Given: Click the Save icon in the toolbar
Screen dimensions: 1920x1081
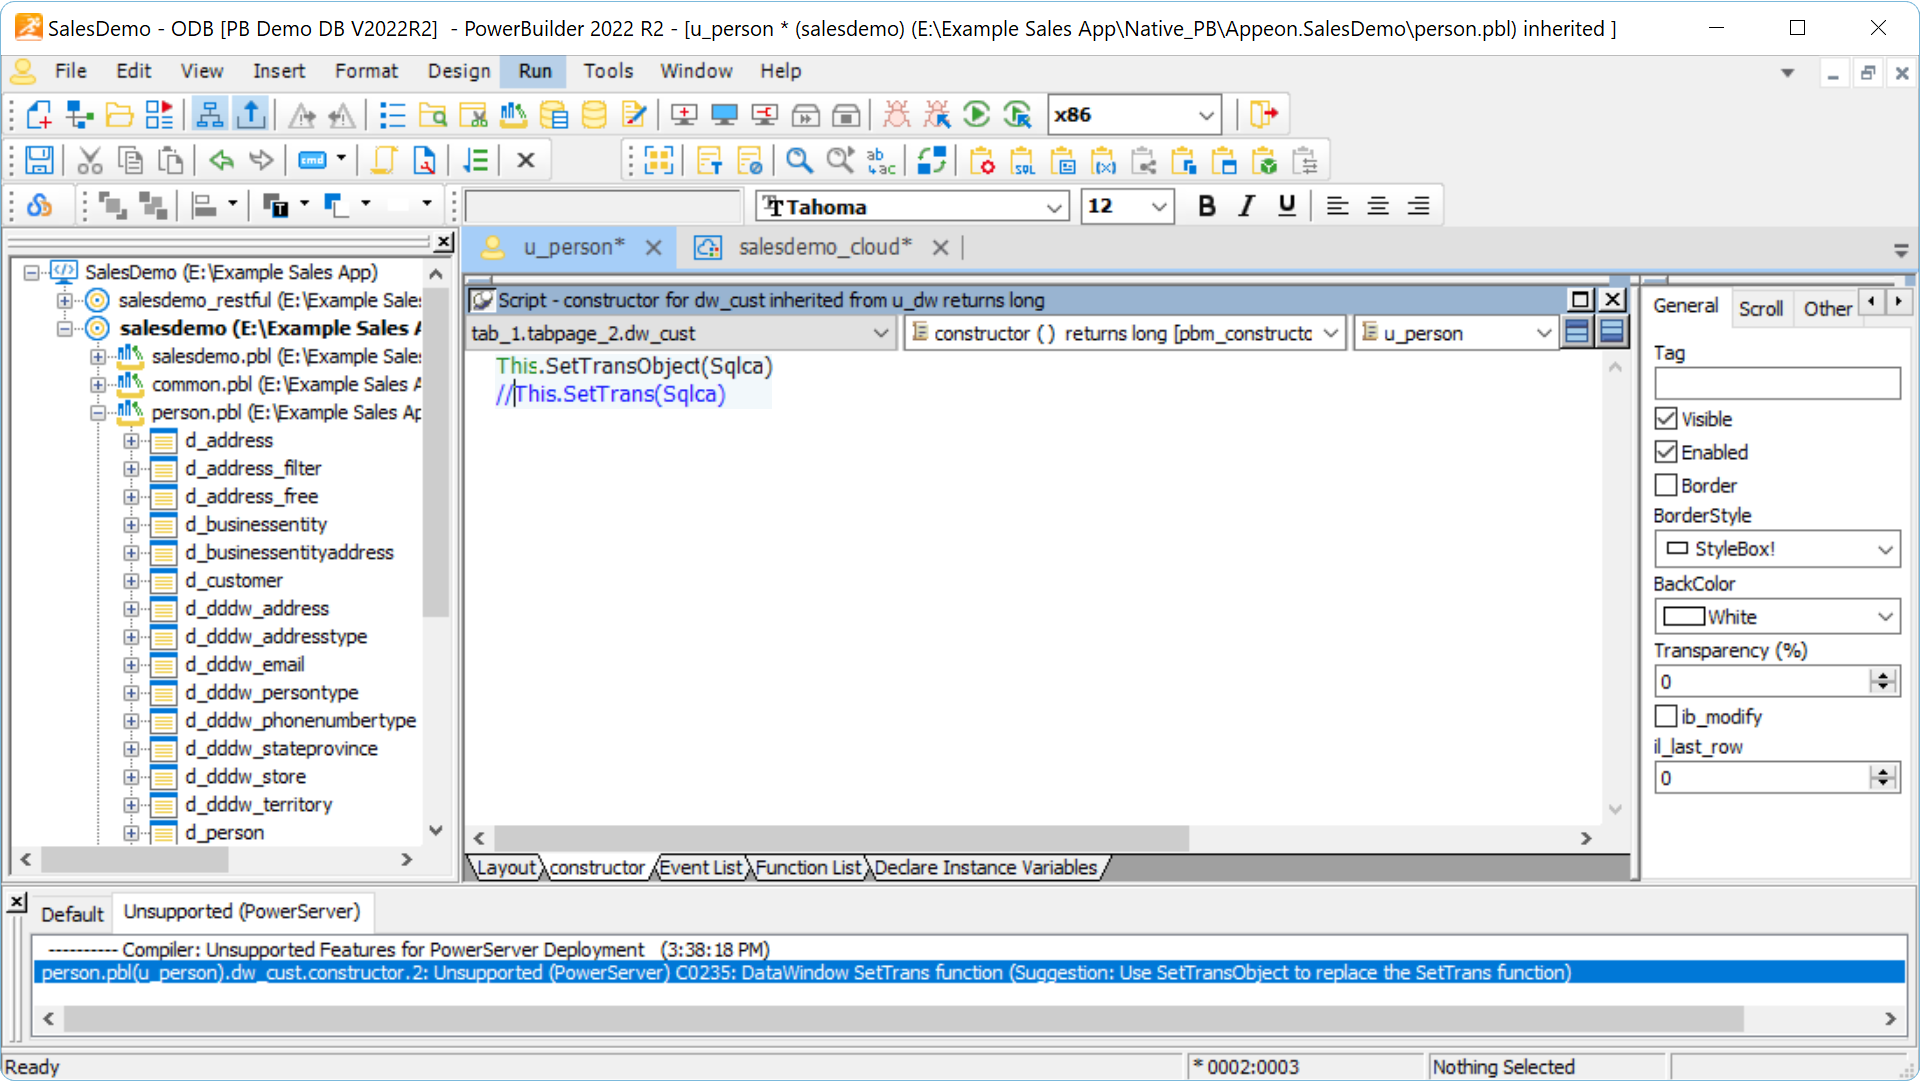Looking at the screenshot, I should tap(39, 161).
